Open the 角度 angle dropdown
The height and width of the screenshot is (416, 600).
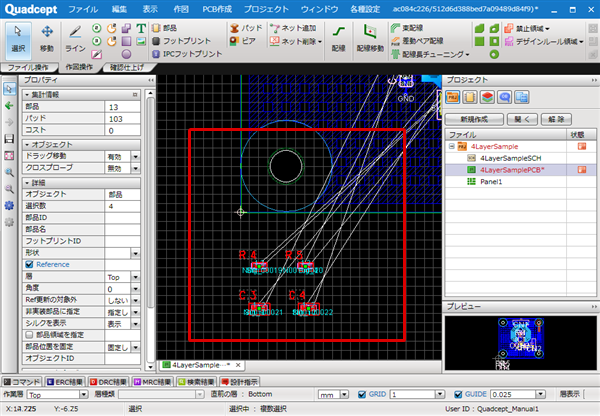click(x=135, y=289)
